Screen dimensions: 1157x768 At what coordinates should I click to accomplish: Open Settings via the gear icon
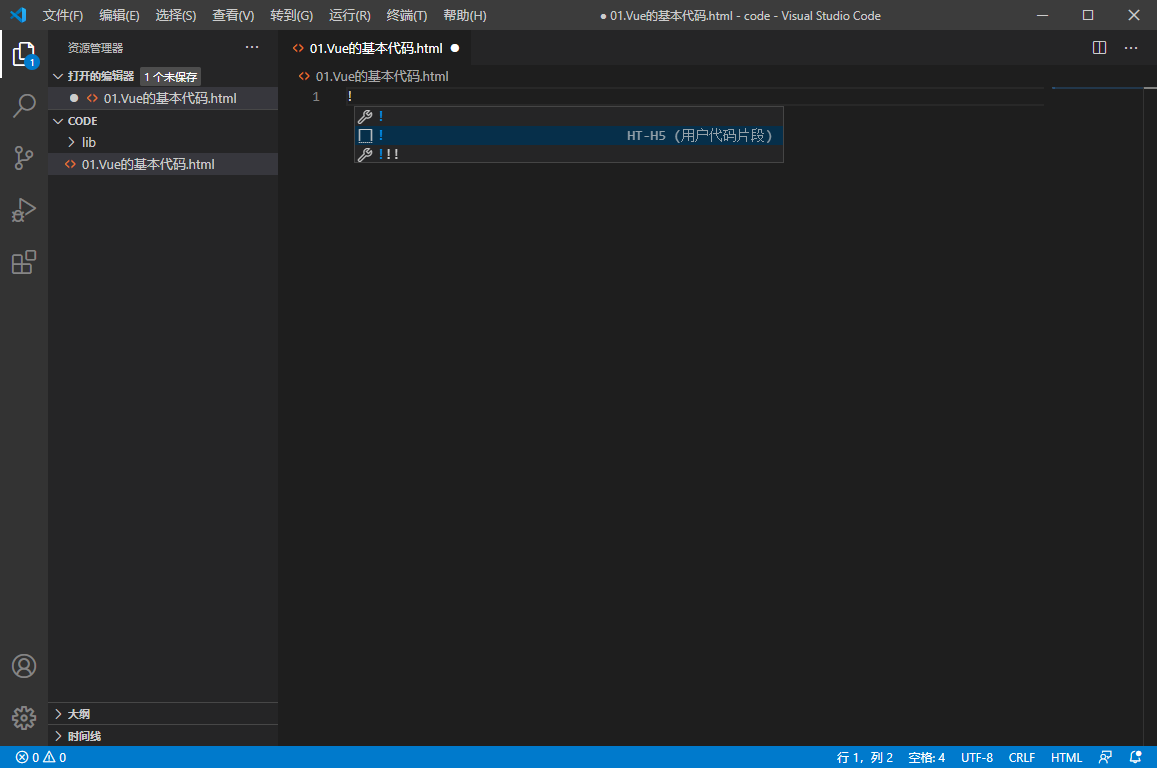[x=24, y=717]
